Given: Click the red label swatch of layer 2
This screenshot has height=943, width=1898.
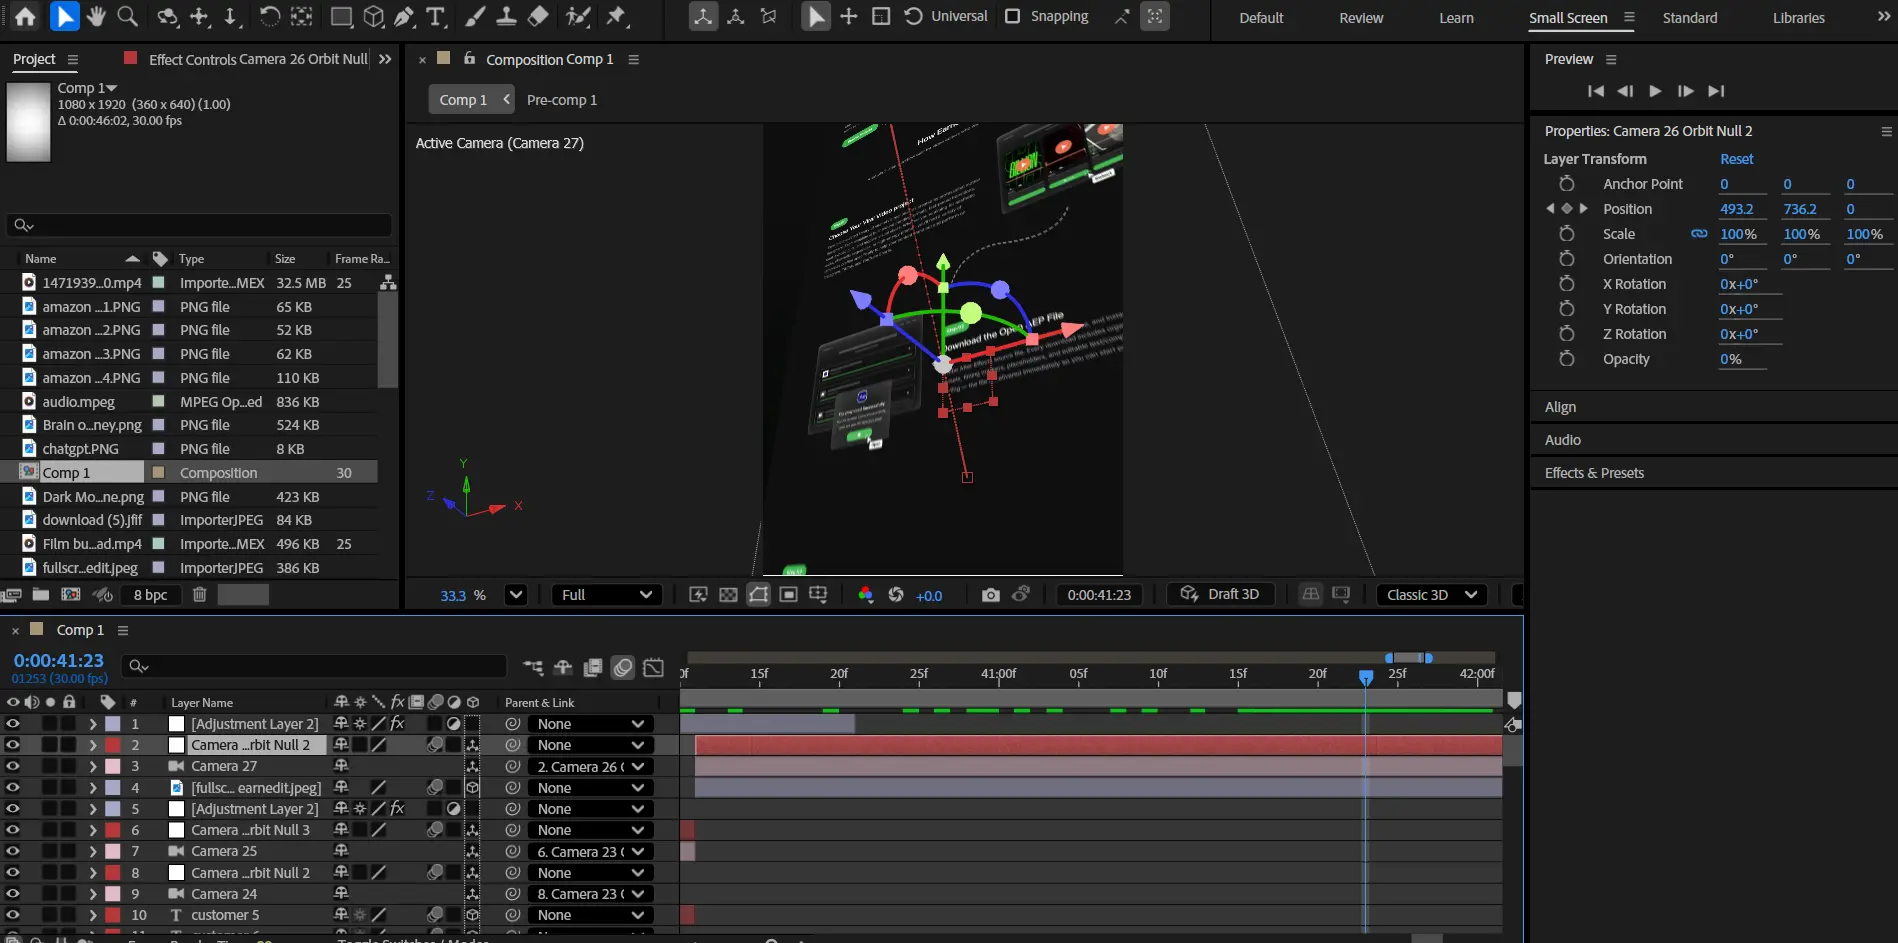Looking at the screenshot, I should 113,745.
